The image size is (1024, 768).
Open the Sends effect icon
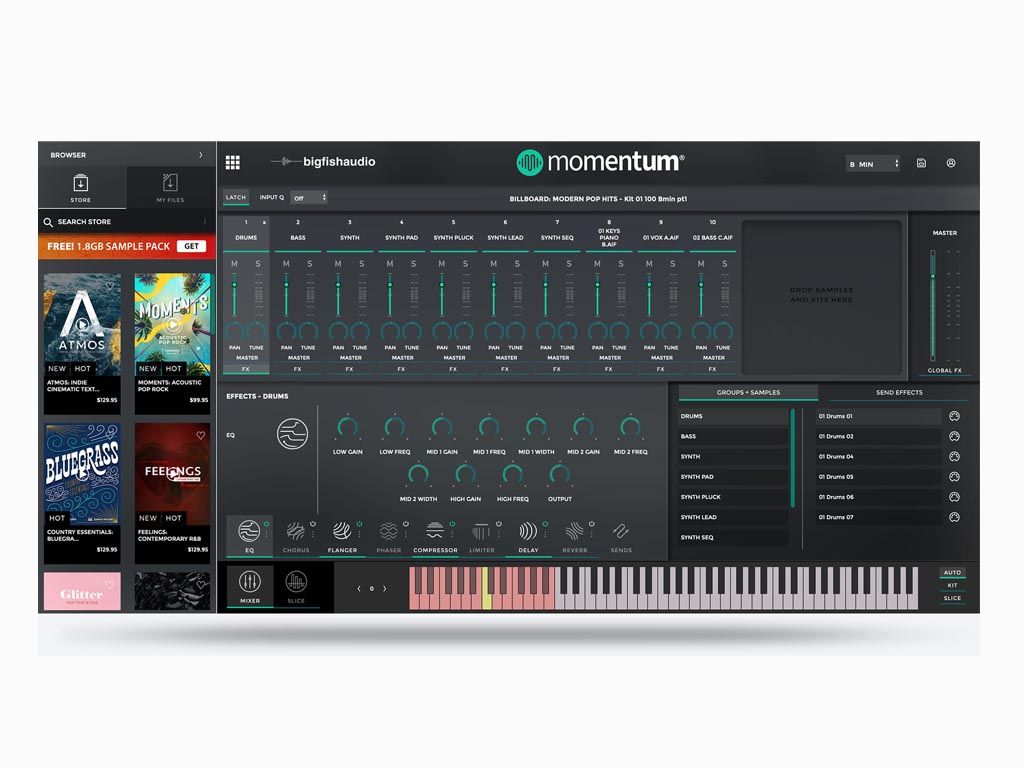(621, 532)
